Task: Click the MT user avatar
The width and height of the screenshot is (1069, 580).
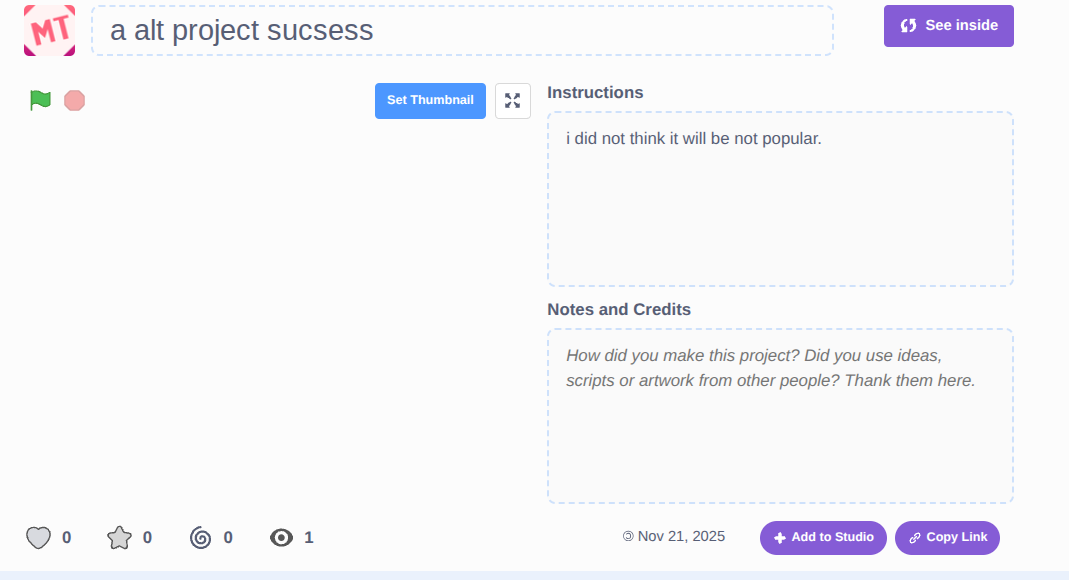Action: click(50, 30)
